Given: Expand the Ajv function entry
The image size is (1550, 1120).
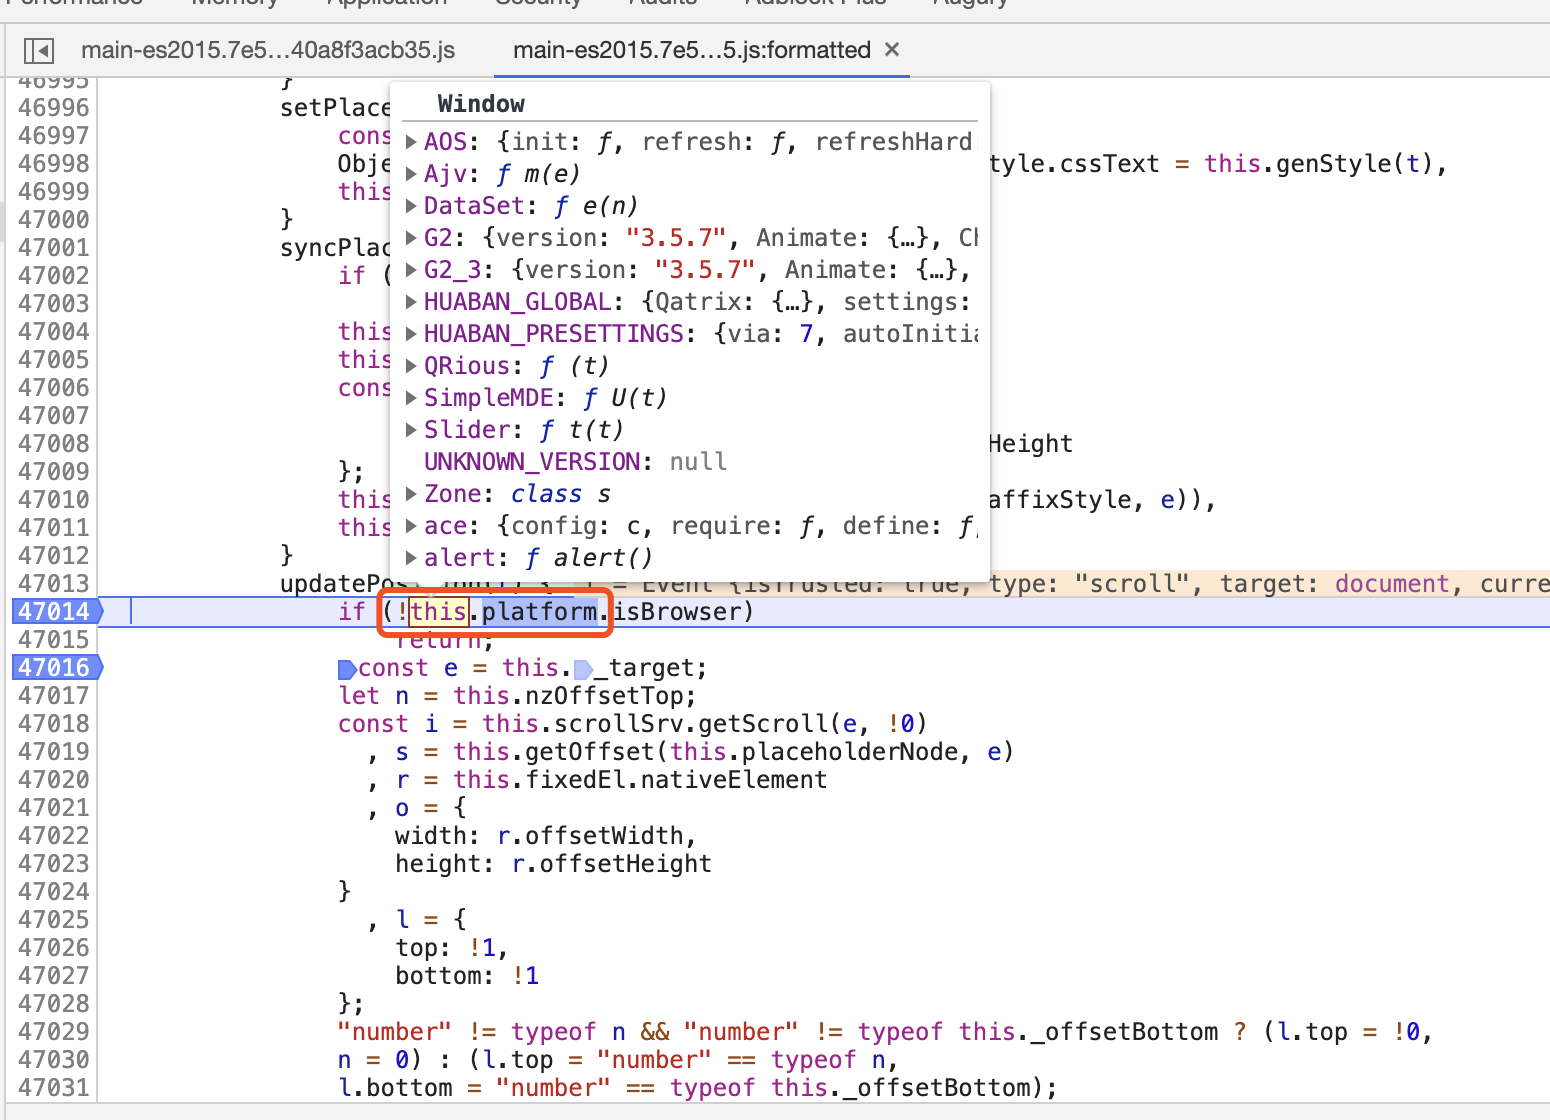Looking at the screenshot, I should pos(411,173).
